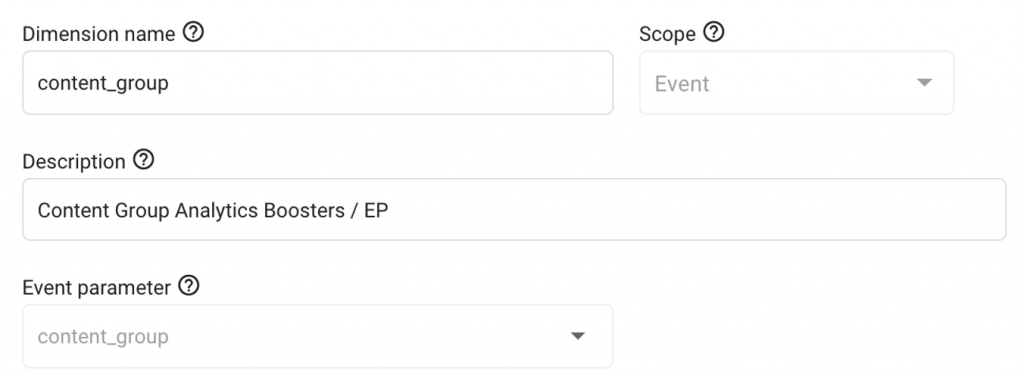Click Event parameter help question mark
The image size is (1024, 378).
[x=189, y=285]
